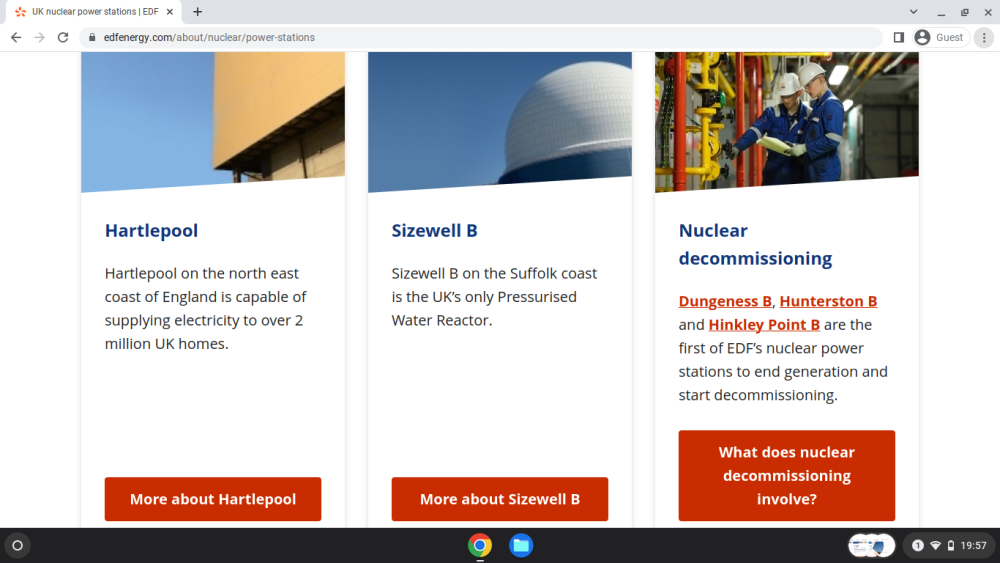
Task: Click the Chrome icon on the shelf
Action: [x=480, y=545]
